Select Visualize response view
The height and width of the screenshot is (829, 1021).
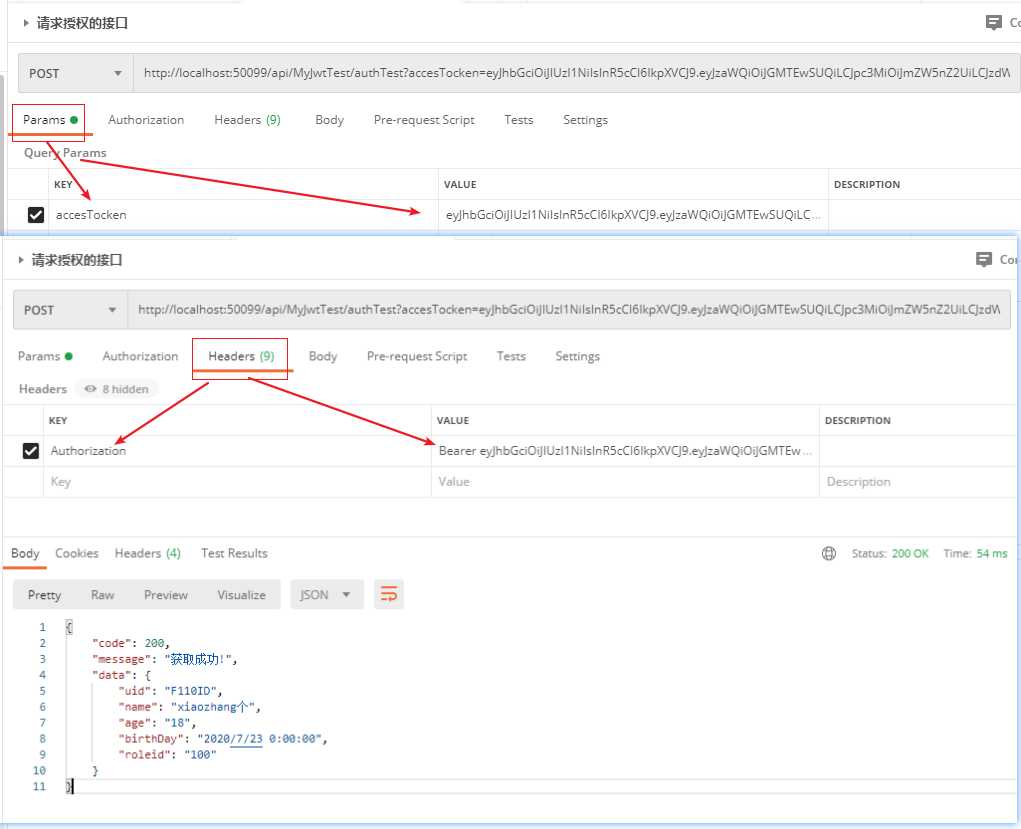click(x=242, y=595)
